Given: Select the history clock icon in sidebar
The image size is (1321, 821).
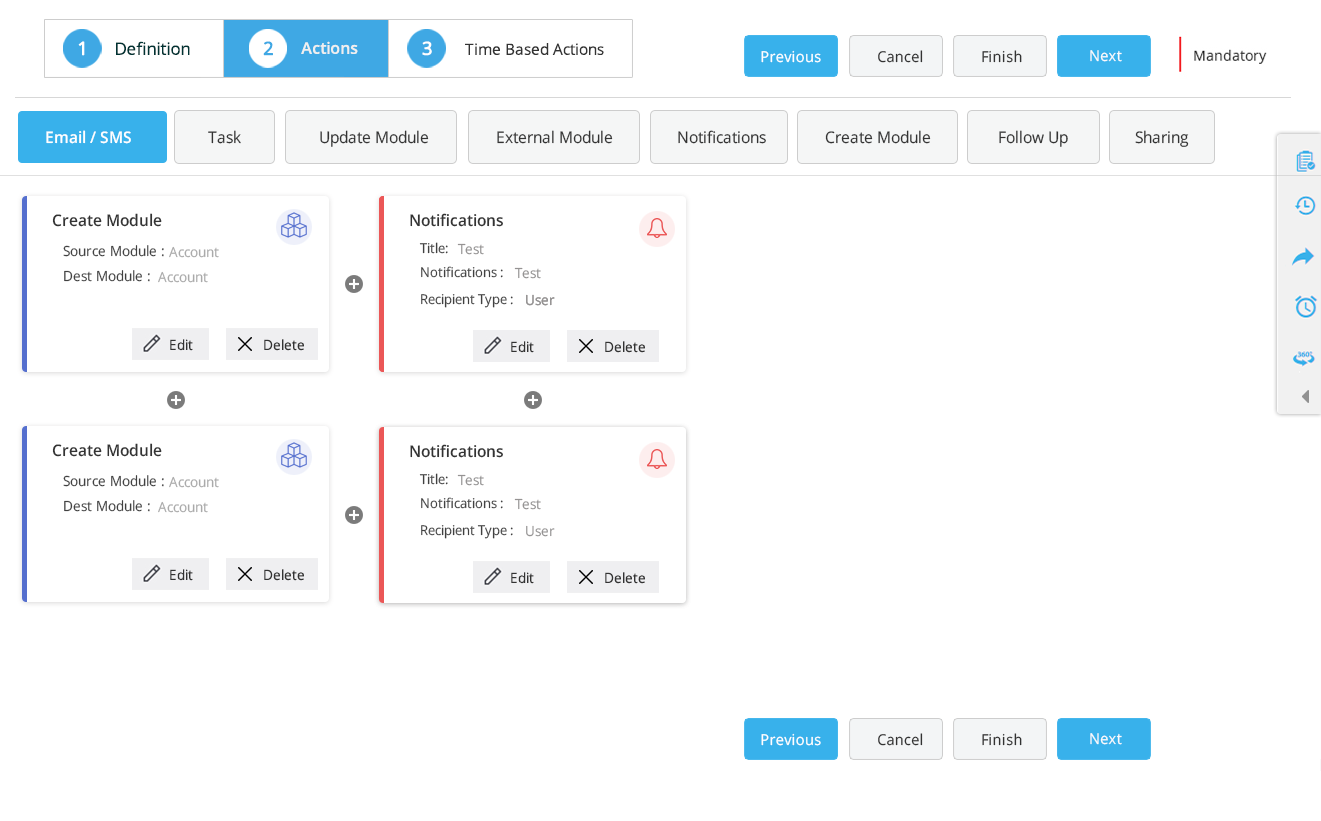Looking at the screenshot, I should 1304,205.
